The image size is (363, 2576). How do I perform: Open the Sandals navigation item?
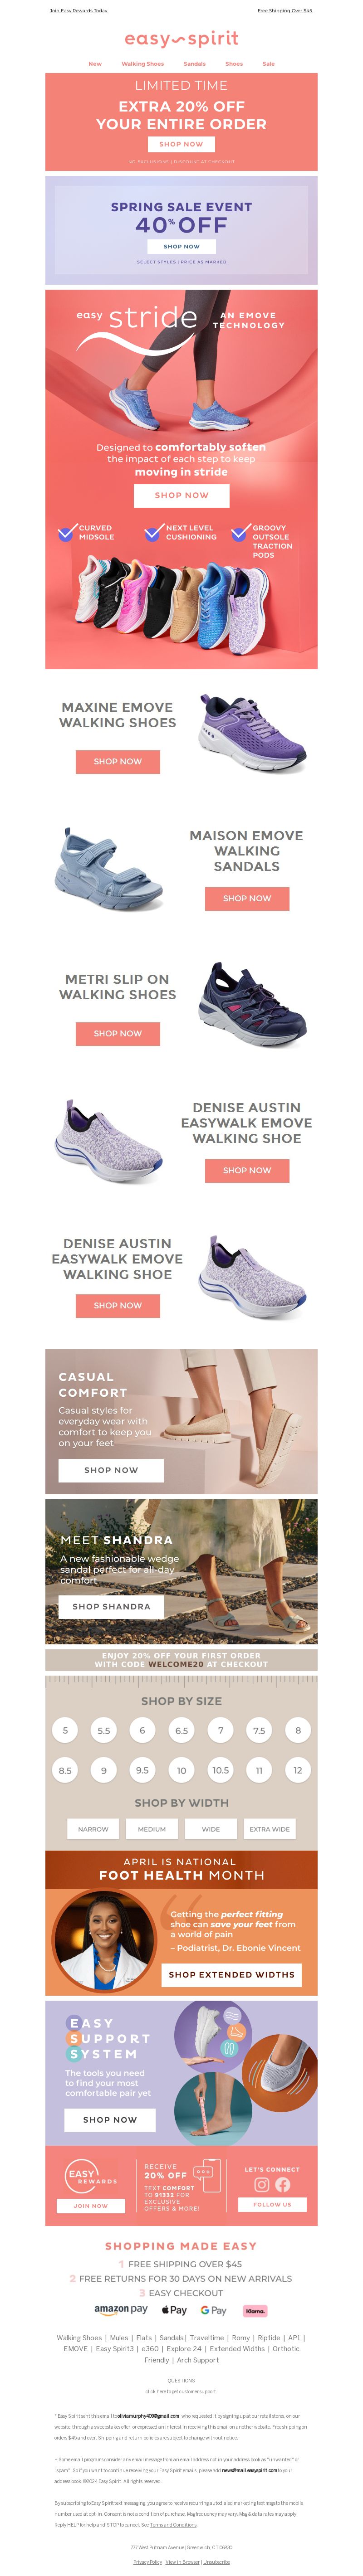pos(195,64)
